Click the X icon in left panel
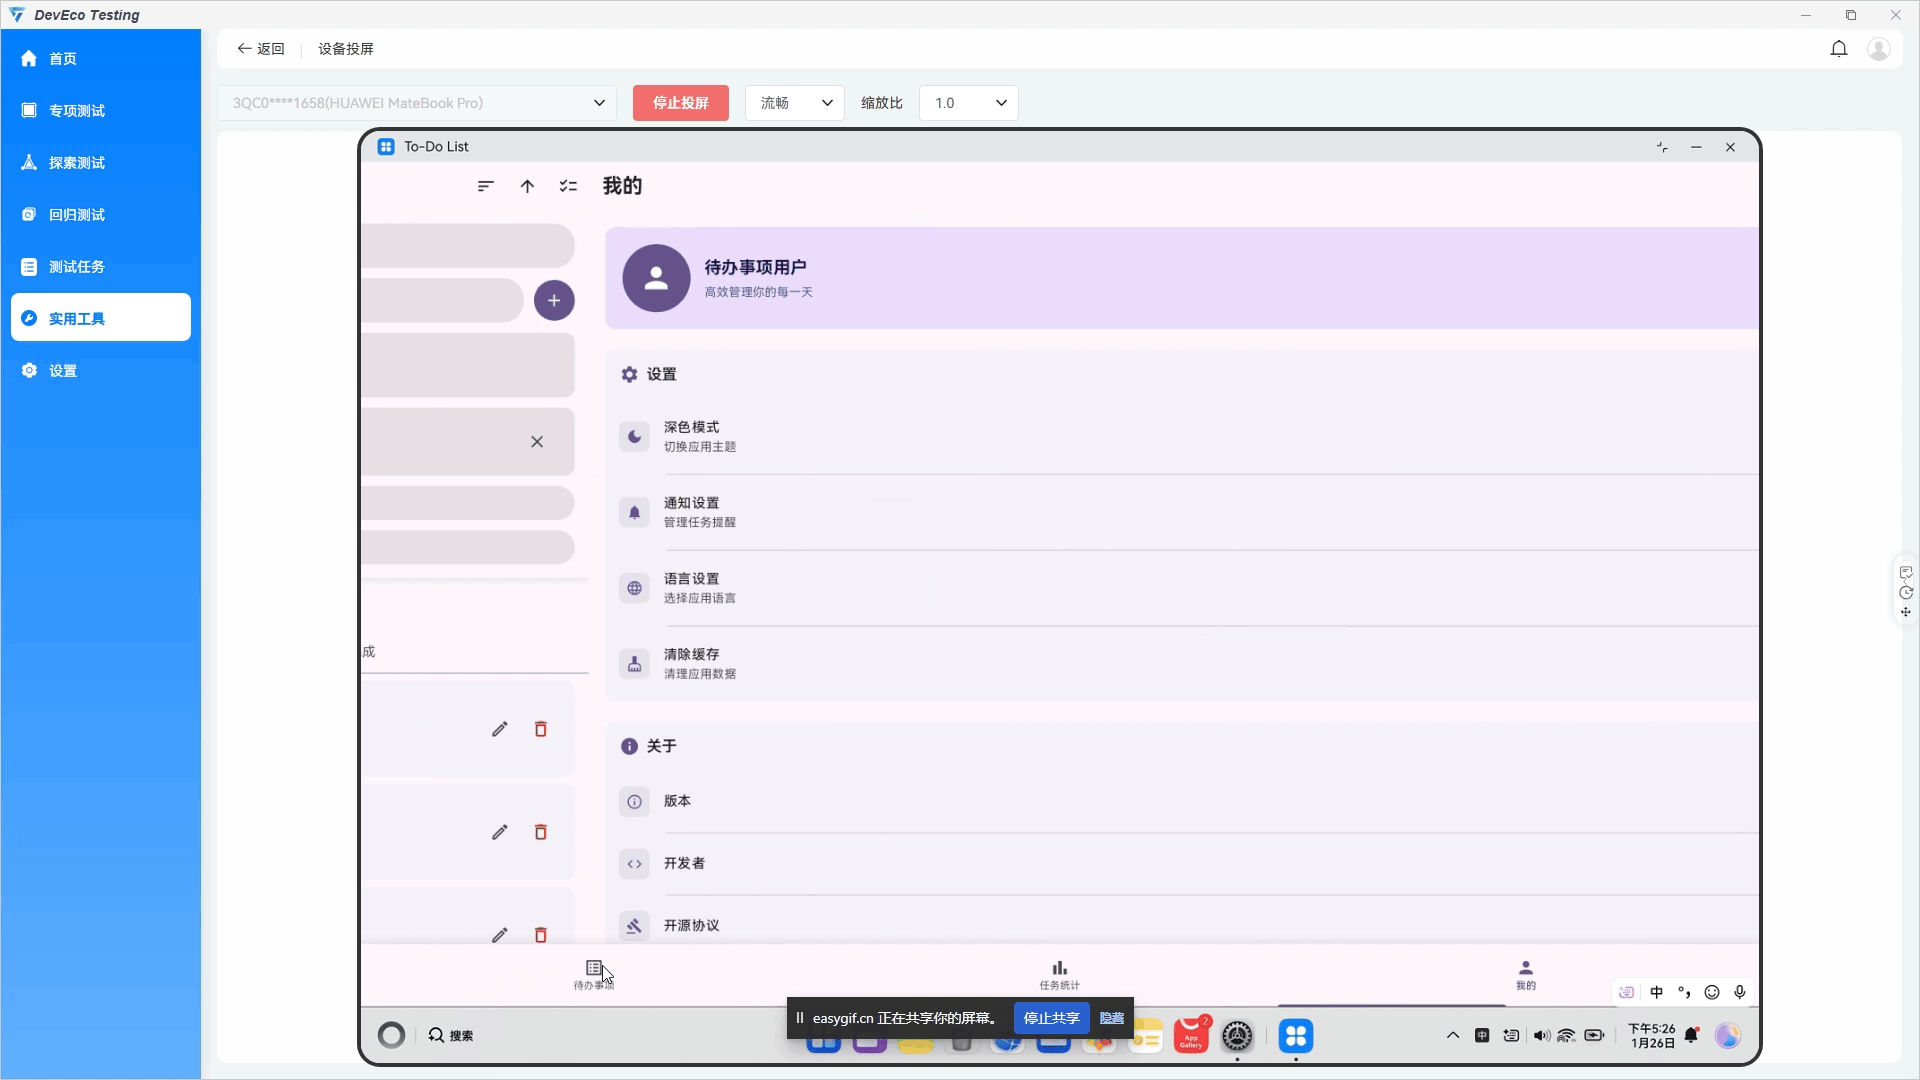Screen dimensions: 1920x1080 [537, 441]
